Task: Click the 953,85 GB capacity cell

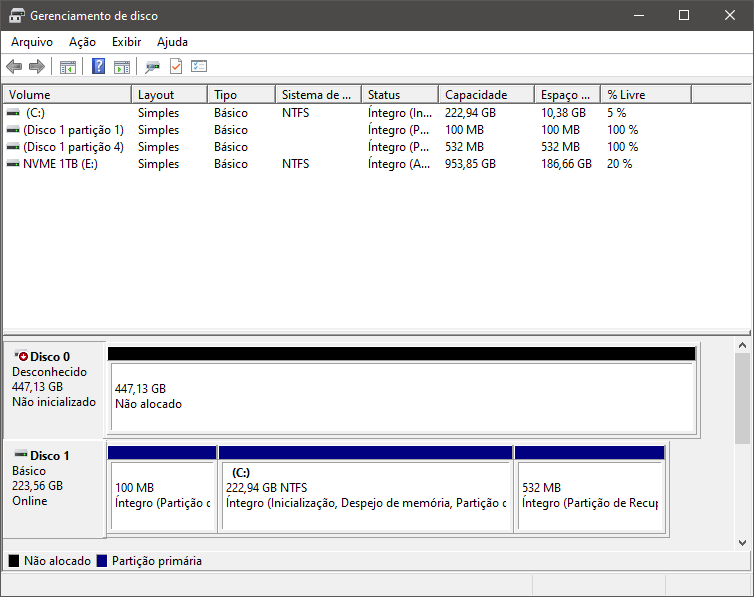Action: tap(470, 164)
